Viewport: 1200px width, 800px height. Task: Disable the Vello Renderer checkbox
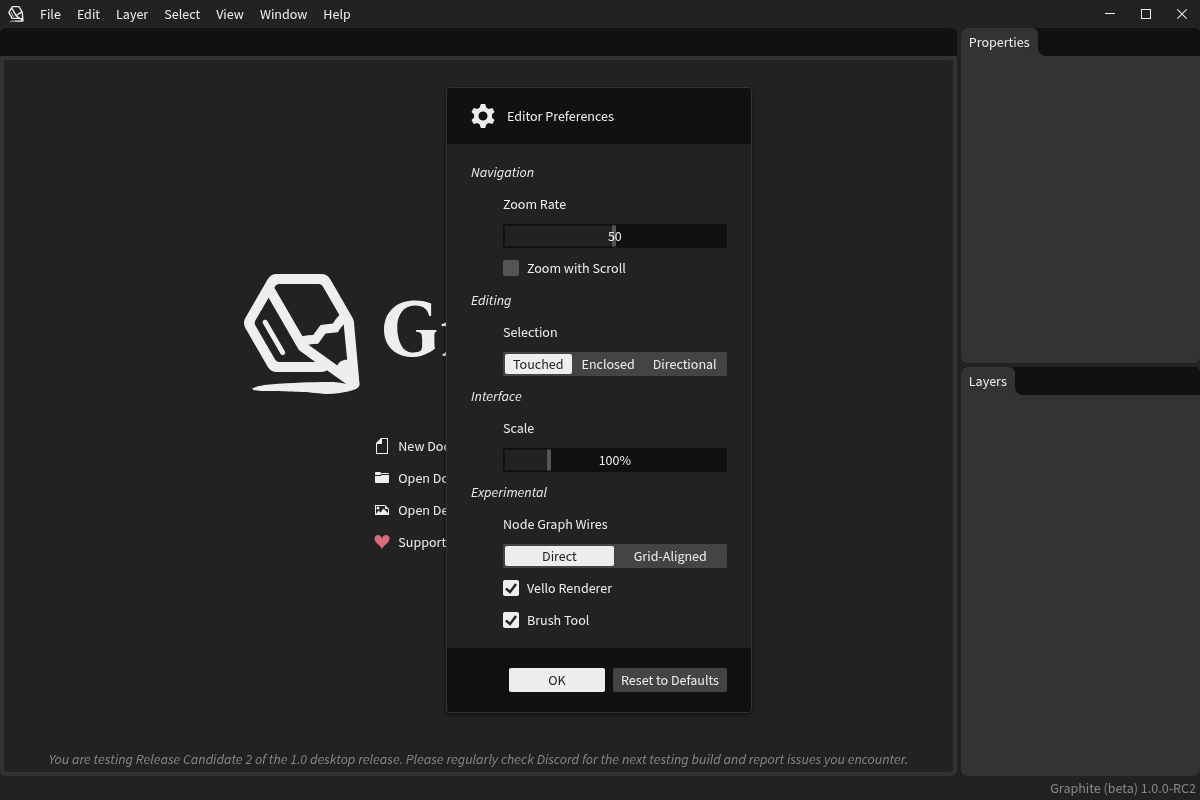tap(511, 588)
